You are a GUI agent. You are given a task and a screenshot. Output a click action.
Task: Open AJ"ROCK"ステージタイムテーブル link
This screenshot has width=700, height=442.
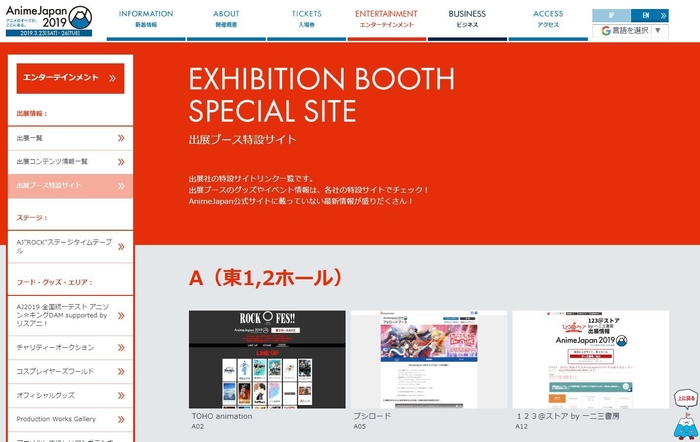(x=71, y=246)
